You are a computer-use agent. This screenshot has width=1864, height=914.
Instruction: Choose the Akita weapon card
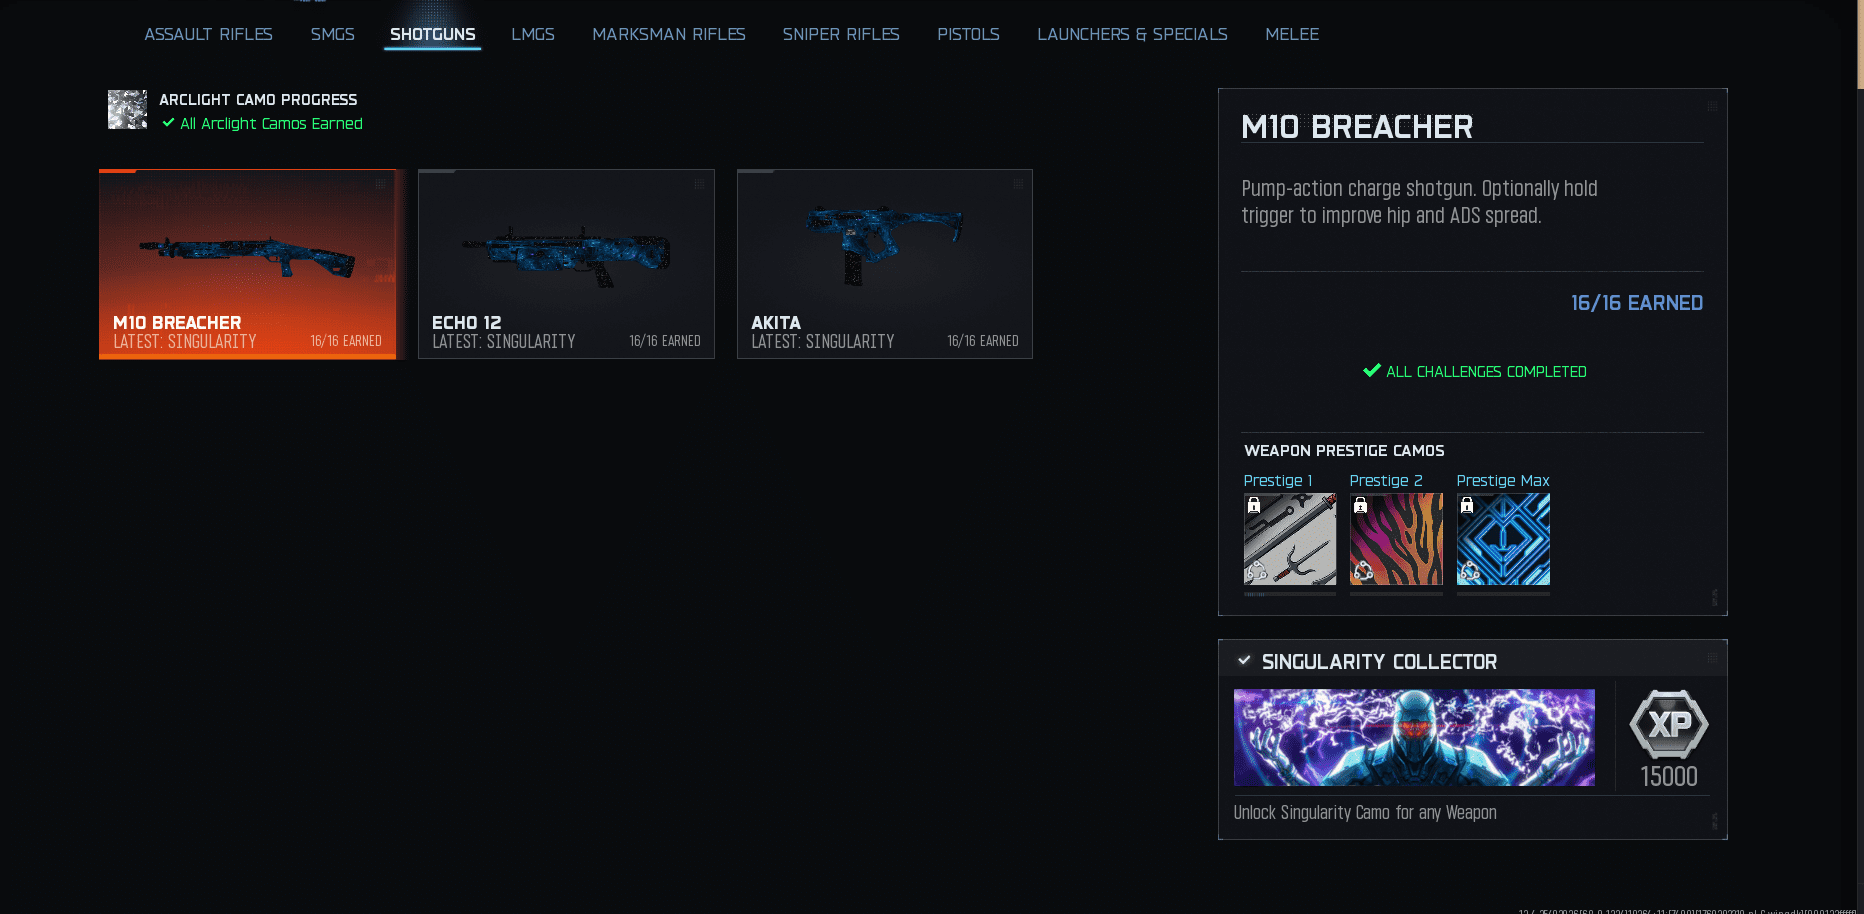[x=884, y=263]
